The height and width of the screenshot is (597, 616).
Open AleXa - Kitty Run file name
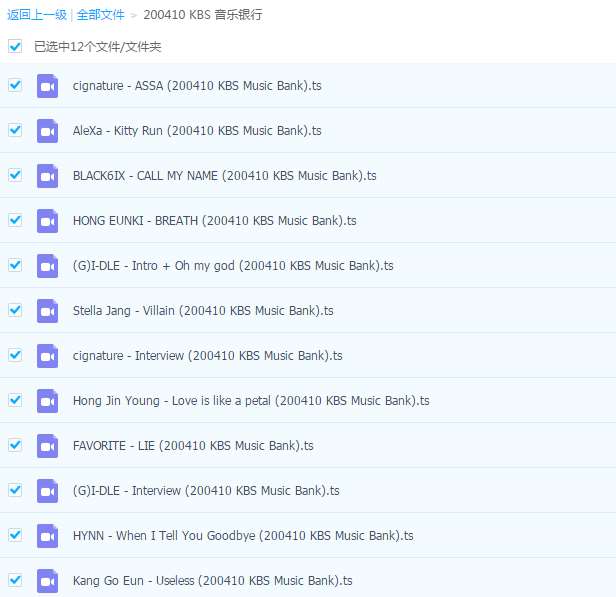click(x=197, y=131)
